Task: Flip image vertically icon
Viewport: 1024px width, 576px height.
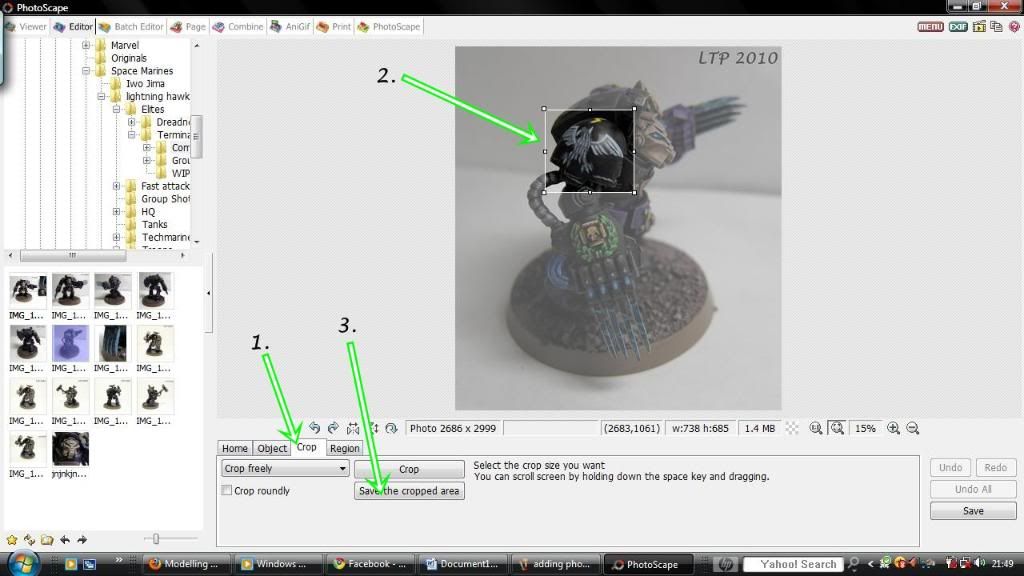Action: click(x=374, y=428)
